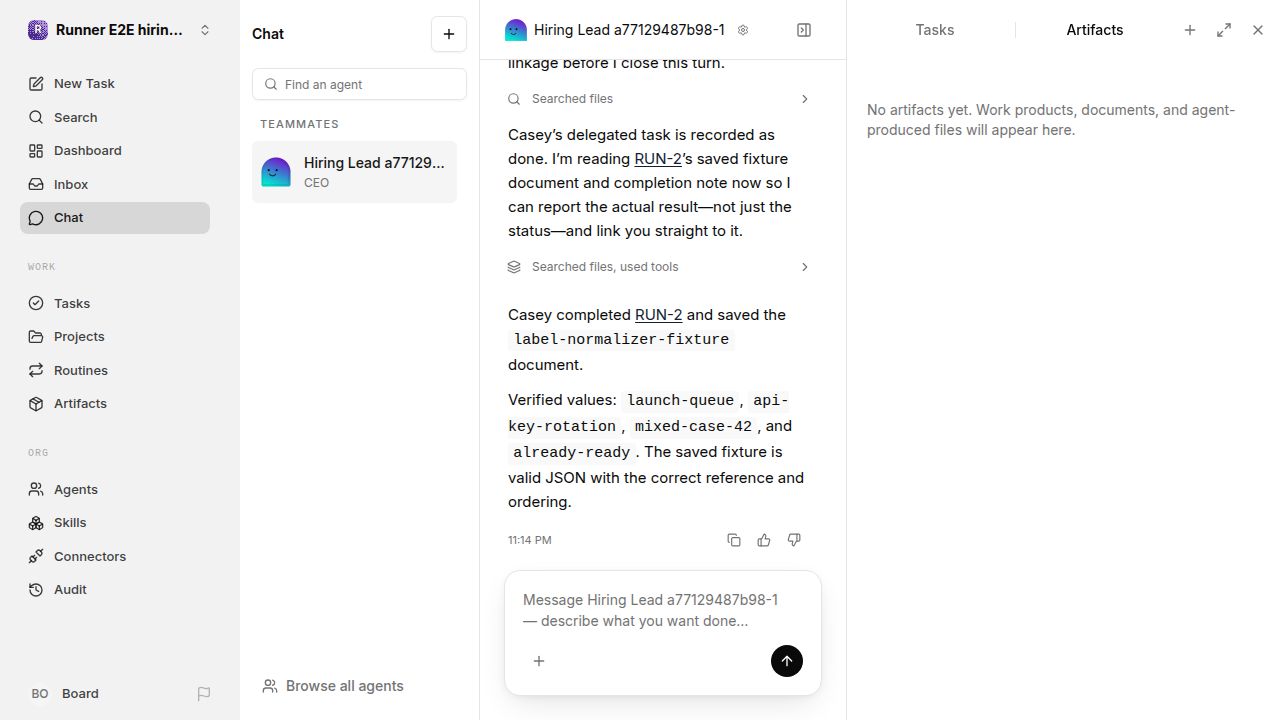This screenshot has width=1280, height=720.
Task: Click the Hiring Lead avatar in chat header
Action: [x=516, y=30]
